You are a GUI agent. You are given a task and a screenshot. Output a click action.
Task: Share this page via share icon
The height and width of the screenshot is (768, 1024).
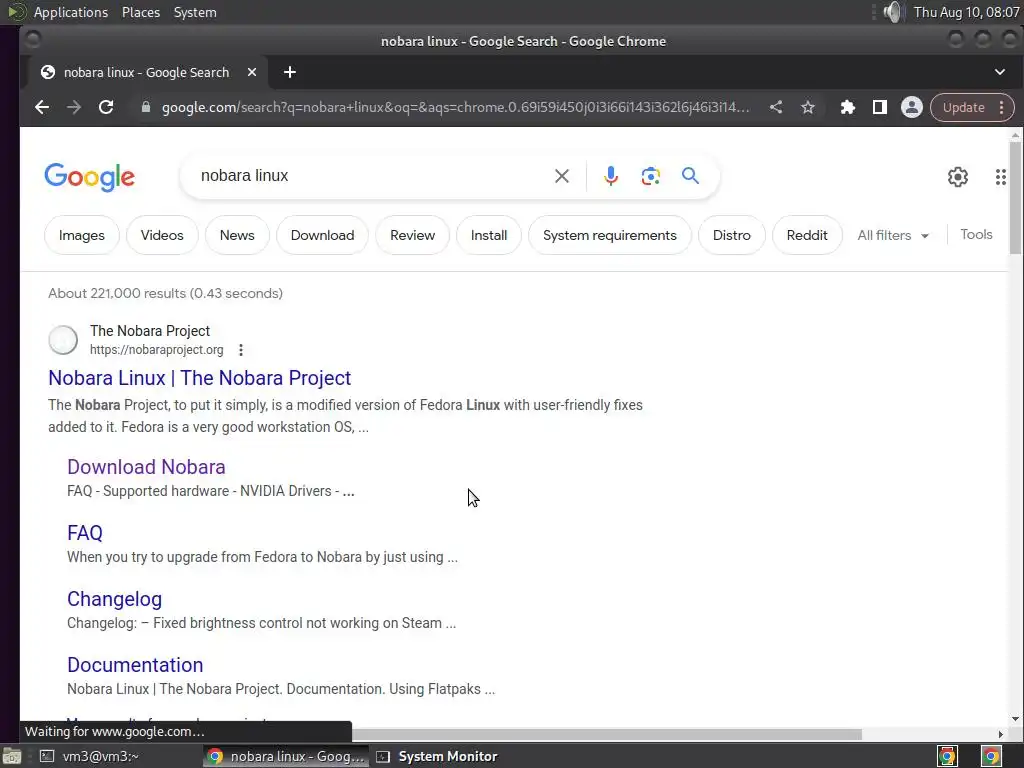click(x=776, y=107)
